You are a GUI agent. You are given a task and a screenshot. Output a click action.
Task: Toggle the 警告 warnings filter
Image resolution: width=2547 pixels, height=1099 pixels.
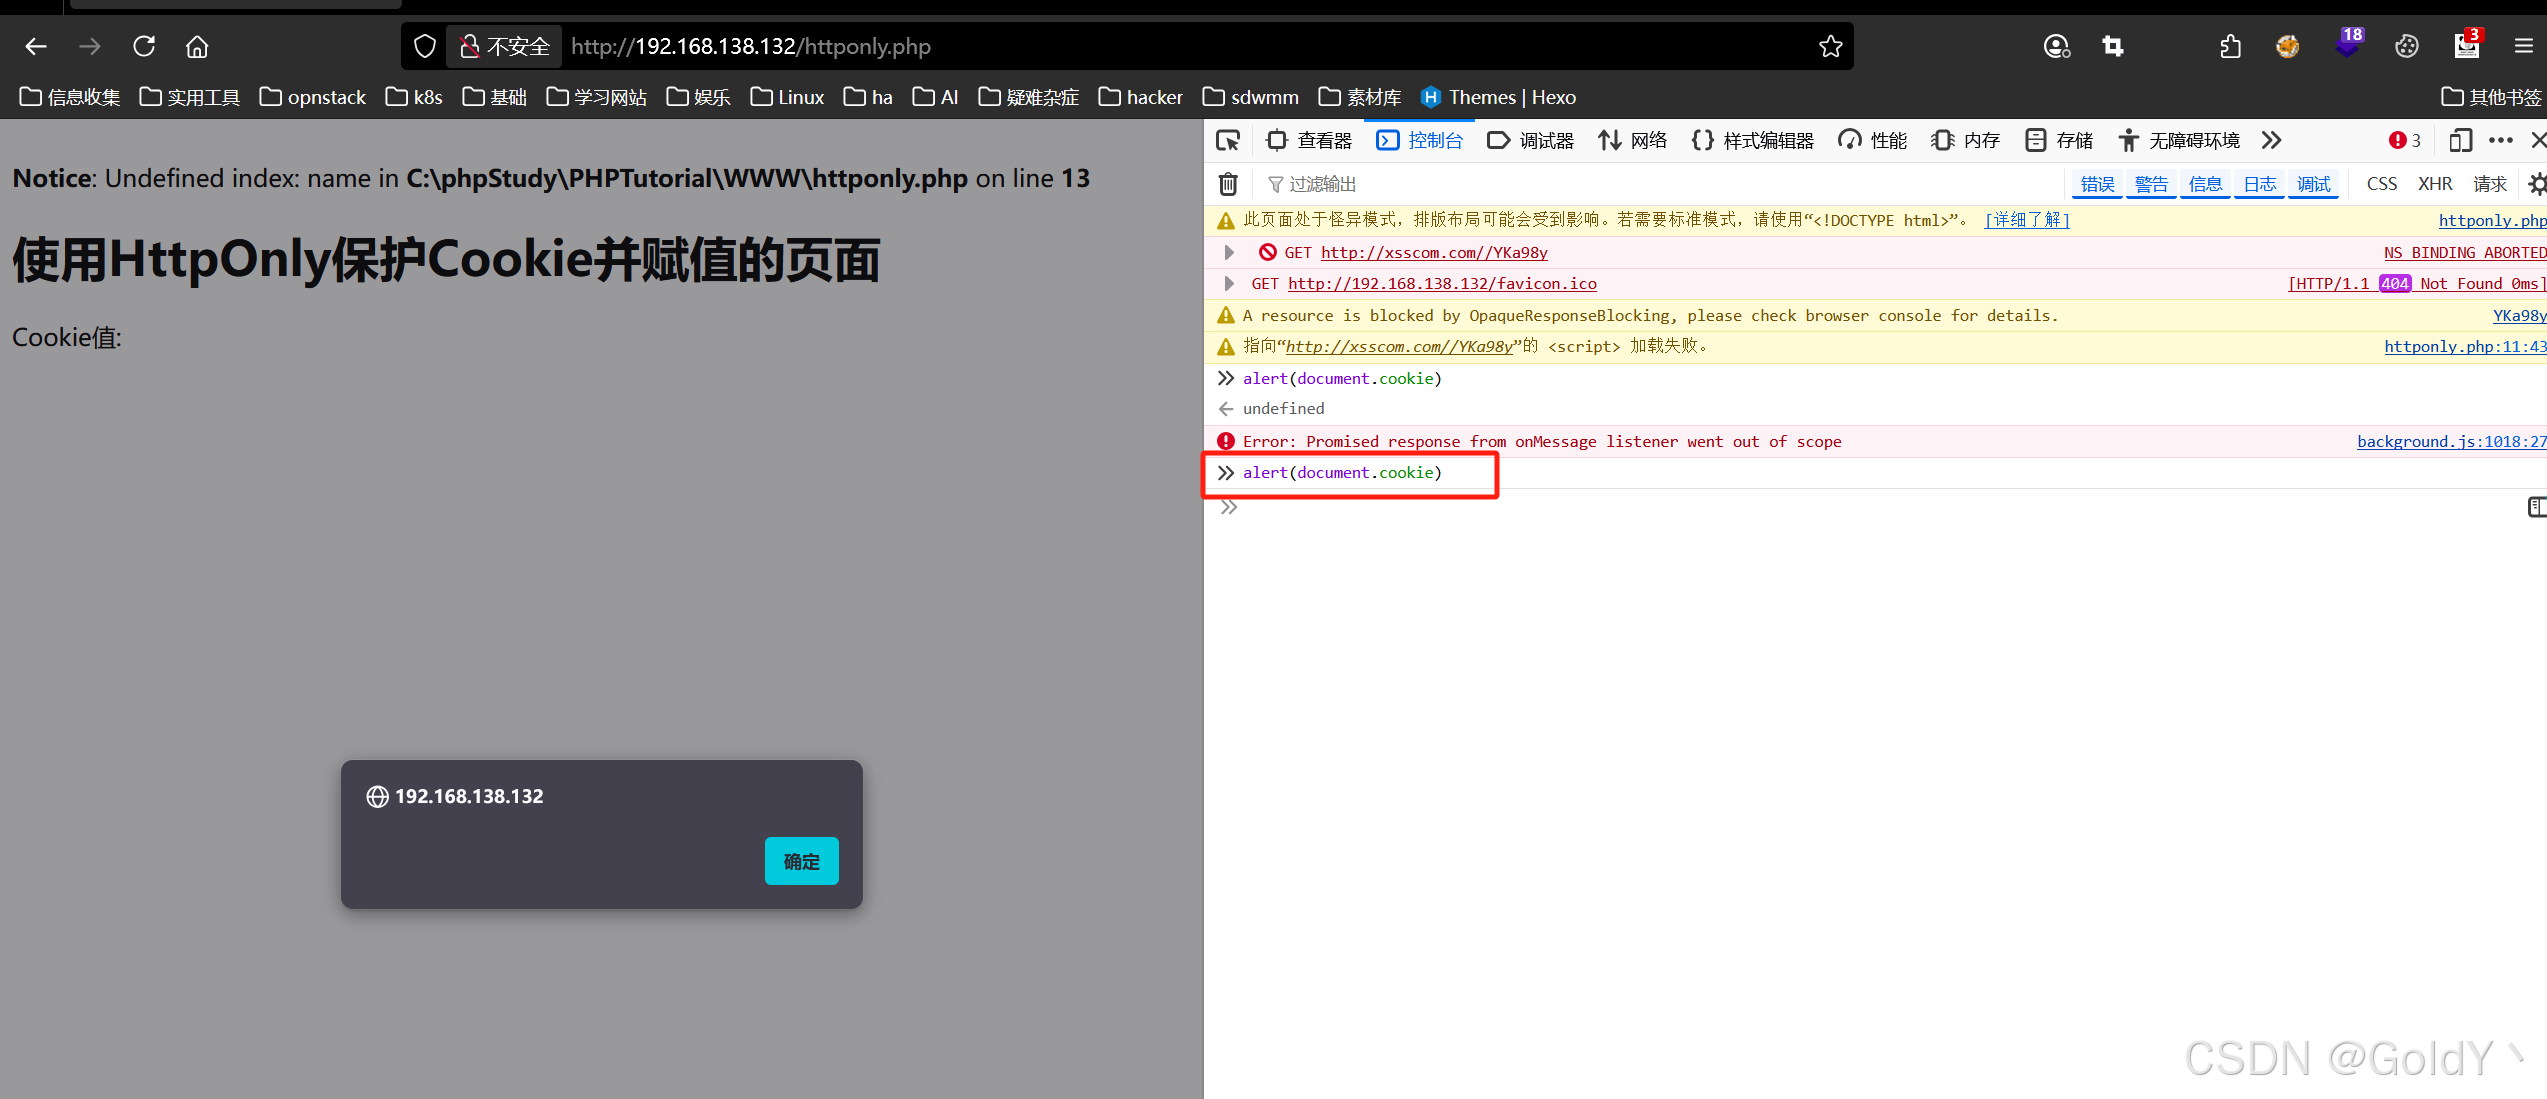pos(2151,184)
